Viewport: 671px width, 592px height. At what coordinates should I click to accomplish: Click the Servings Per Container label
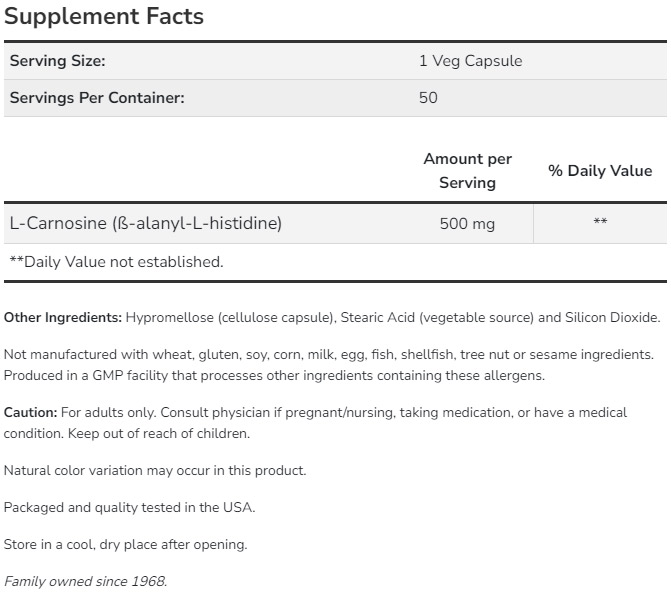point(97,98)
